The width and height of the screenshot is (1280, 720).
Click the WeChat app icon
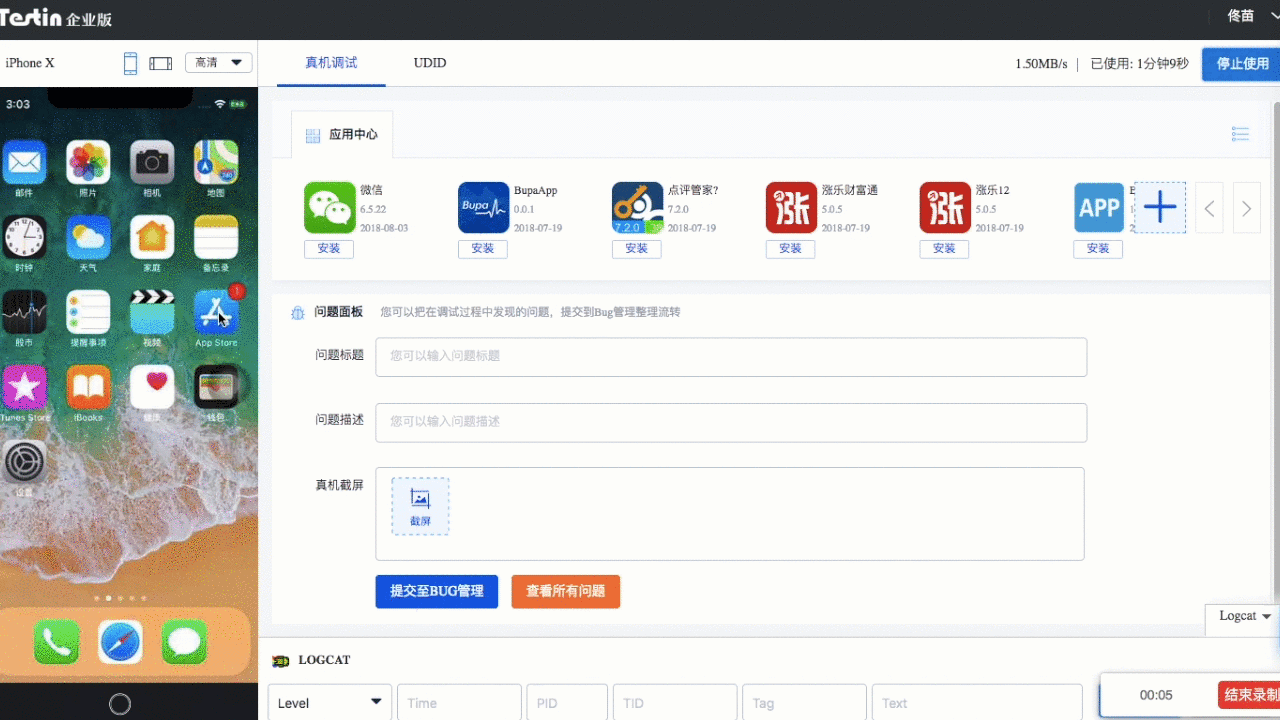[x=330, y=207]
